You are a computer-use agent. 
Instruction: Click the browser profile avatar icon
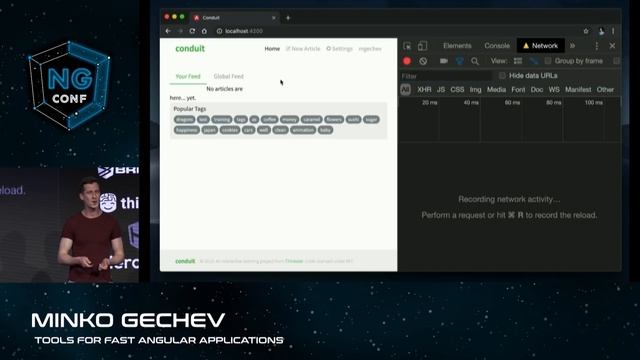click(601, 31)
